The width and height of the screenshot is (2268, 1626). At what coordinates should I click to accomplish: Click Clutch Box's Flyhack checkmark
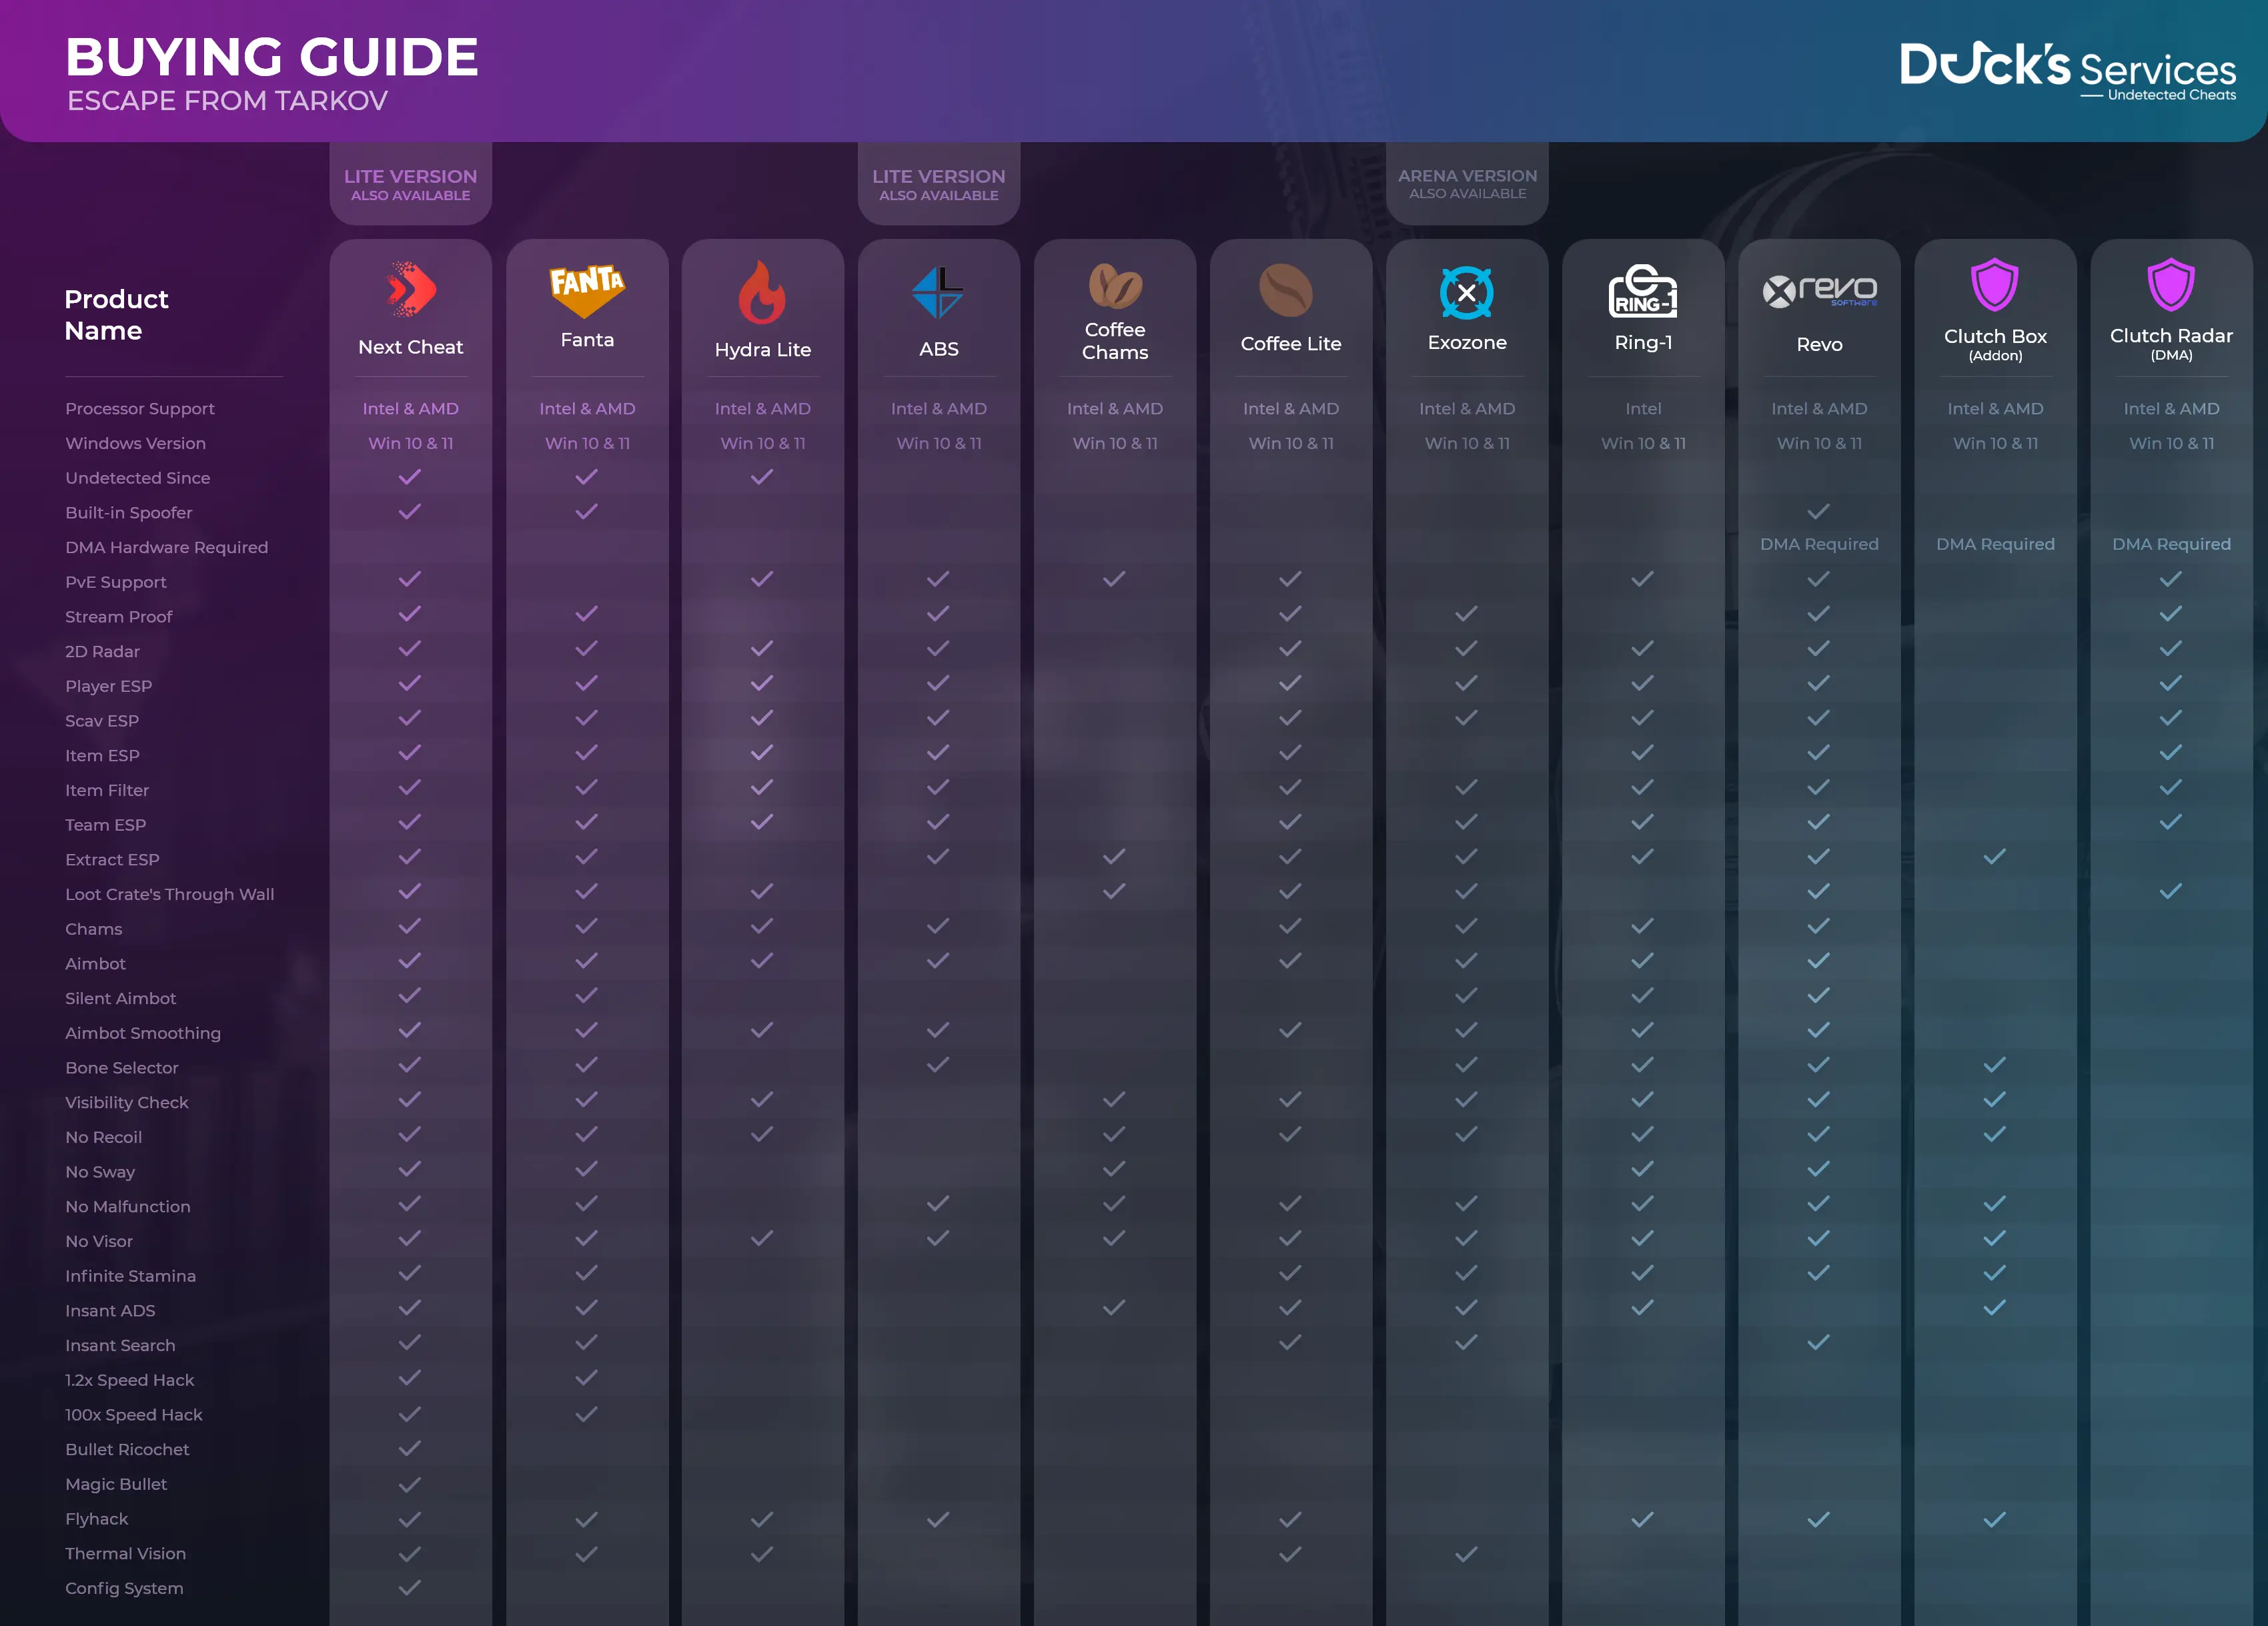pos(1994,1519)
